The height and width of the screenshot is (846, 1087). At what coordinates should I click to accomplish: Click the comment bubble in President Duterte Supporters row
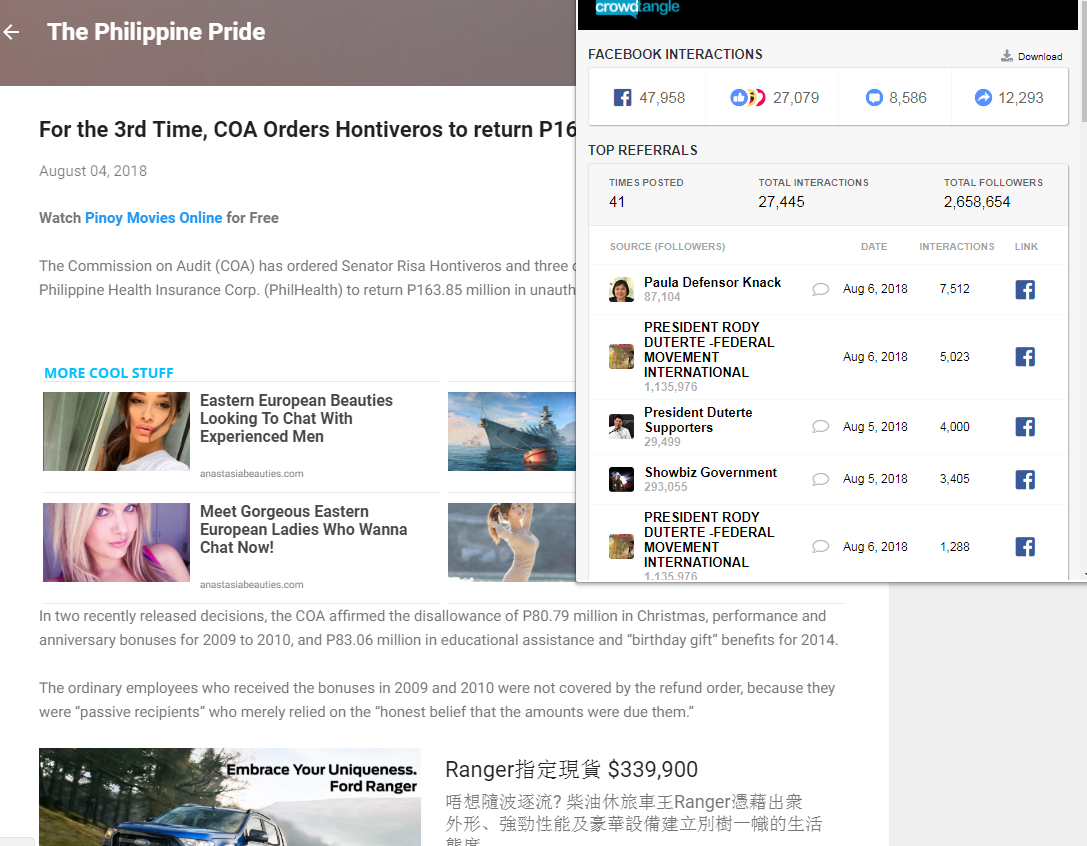821,426
